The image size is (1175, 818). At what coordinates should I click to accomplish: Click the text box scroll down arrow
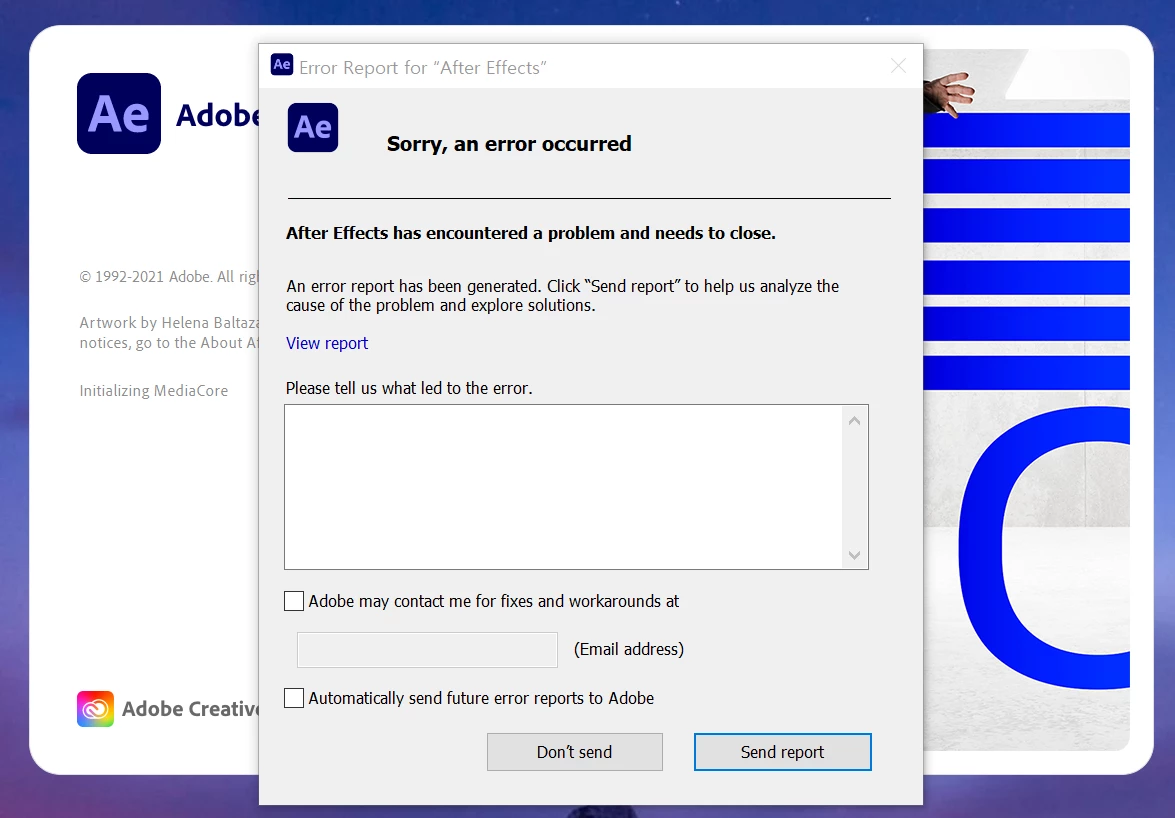[854, 555]
